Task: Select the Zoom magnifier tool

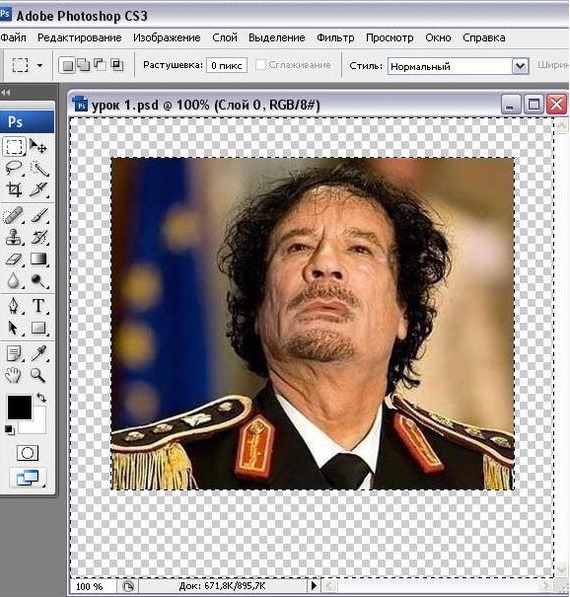Action: (39, 375)
